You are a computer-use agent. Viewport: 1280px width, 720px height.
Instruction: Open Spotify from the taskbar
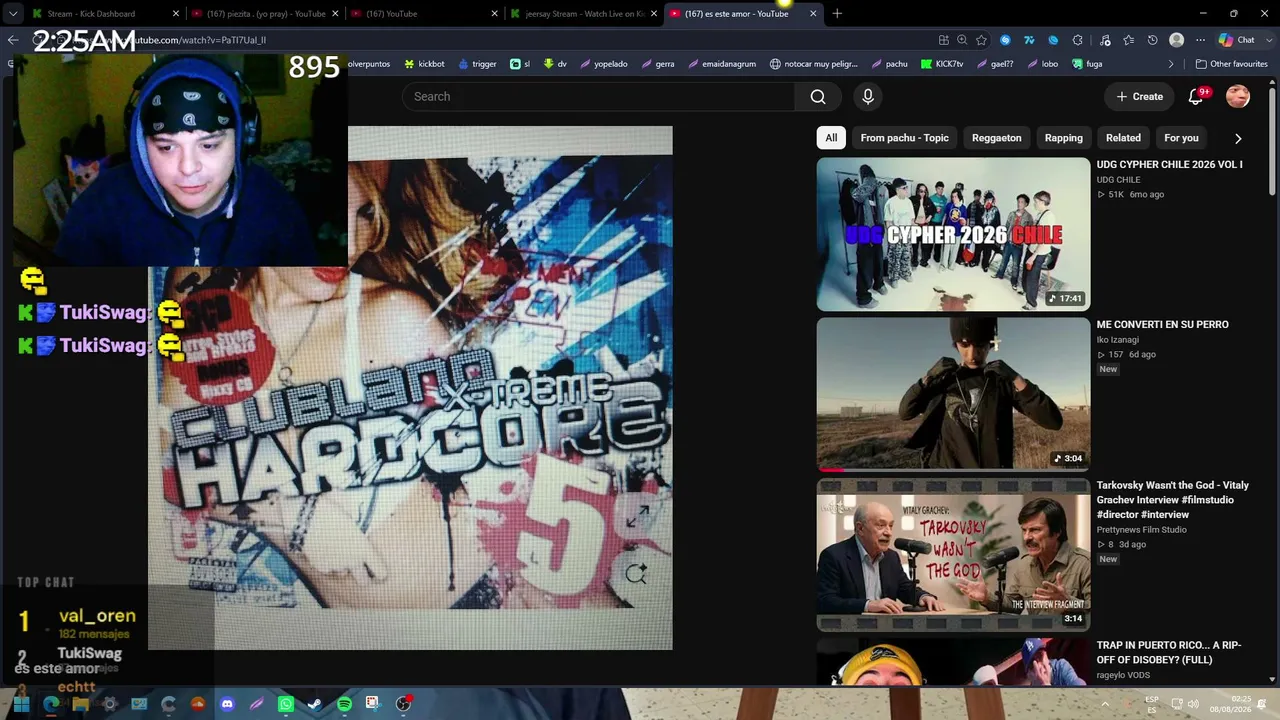click(x=344, y=704)
